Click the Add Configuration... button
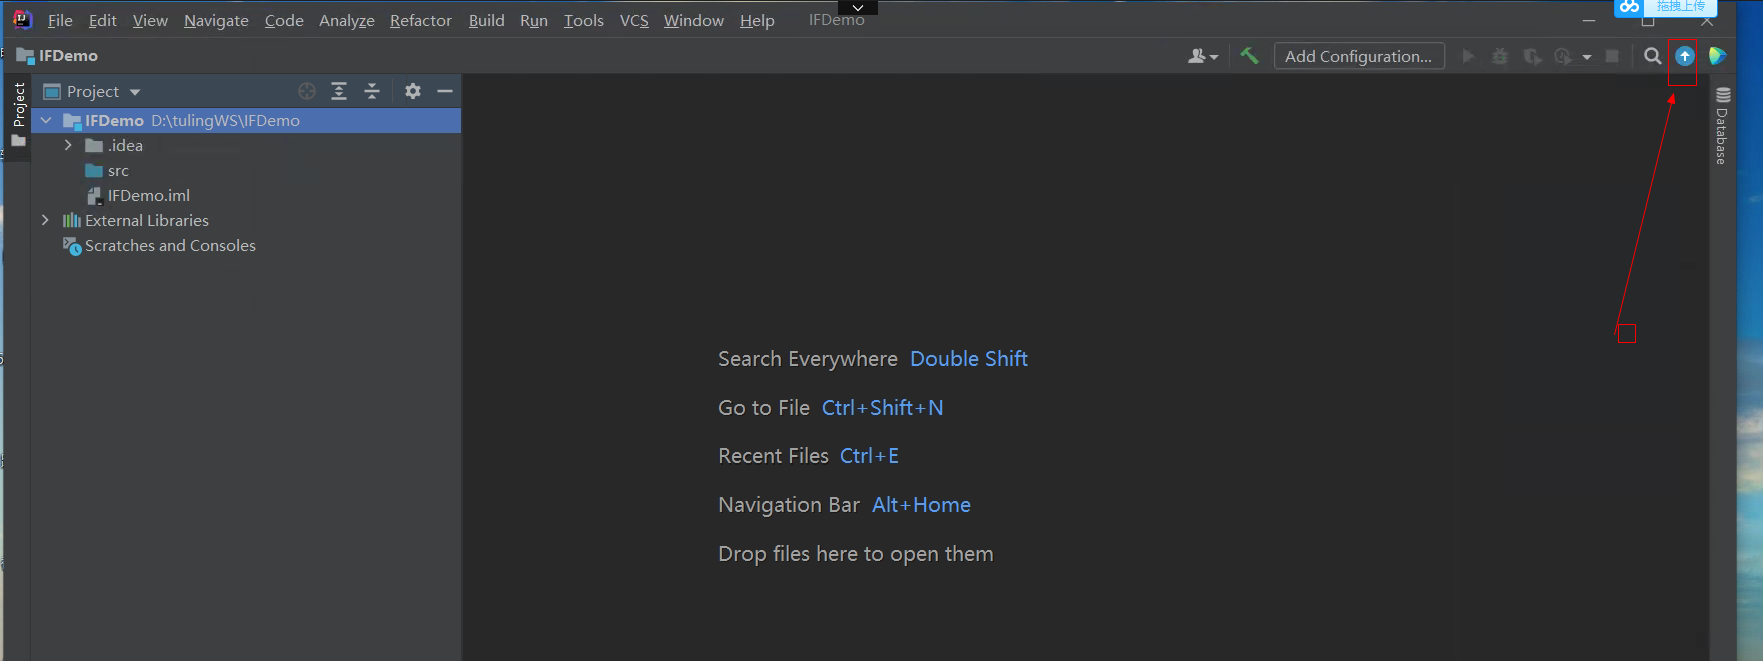Viewport: 1763px width, 661px height. tap(1358, 56)
